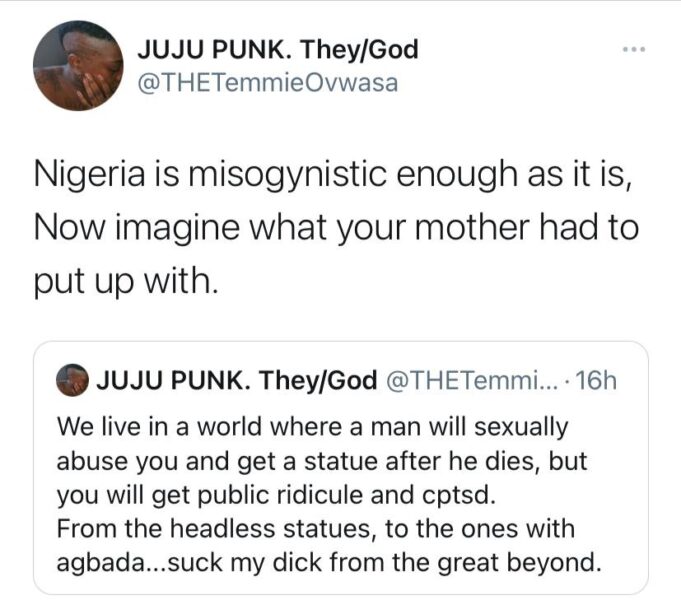Select the quoted tweet's bold display name
The height and width of the screenshot is (605, 681).
click(237, 380)
